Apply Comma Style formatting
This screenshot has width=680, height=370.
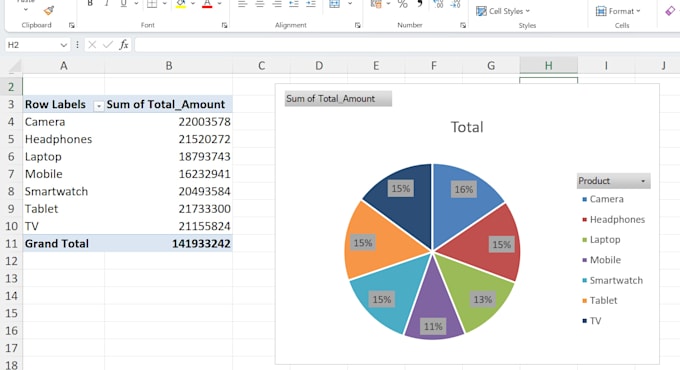420,4
